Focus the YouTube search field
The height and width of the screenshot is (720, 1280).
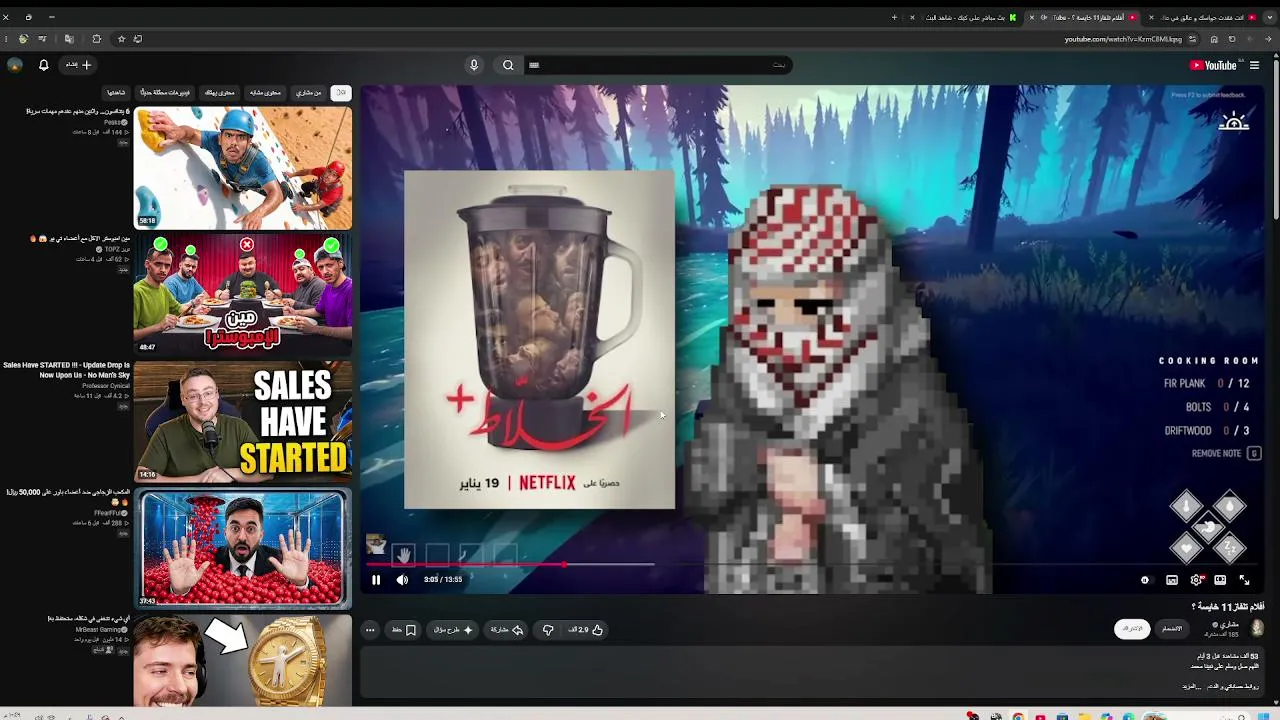660,65
